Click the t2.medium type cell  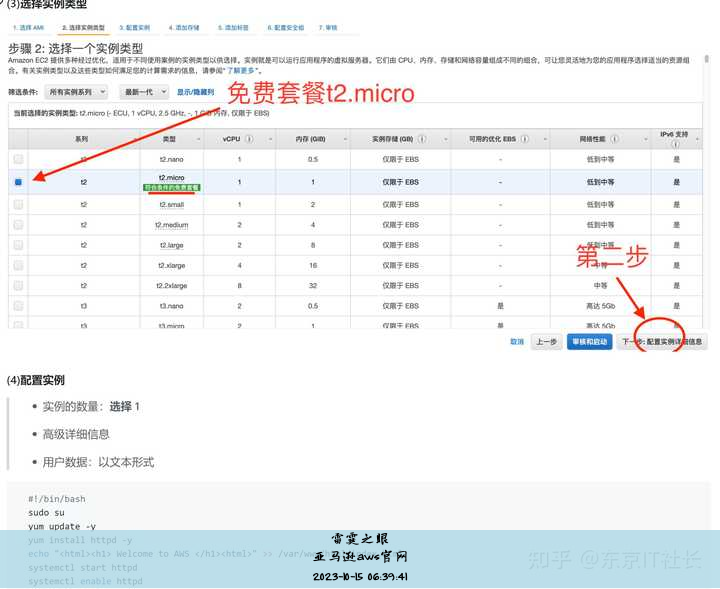pos(172,225)
